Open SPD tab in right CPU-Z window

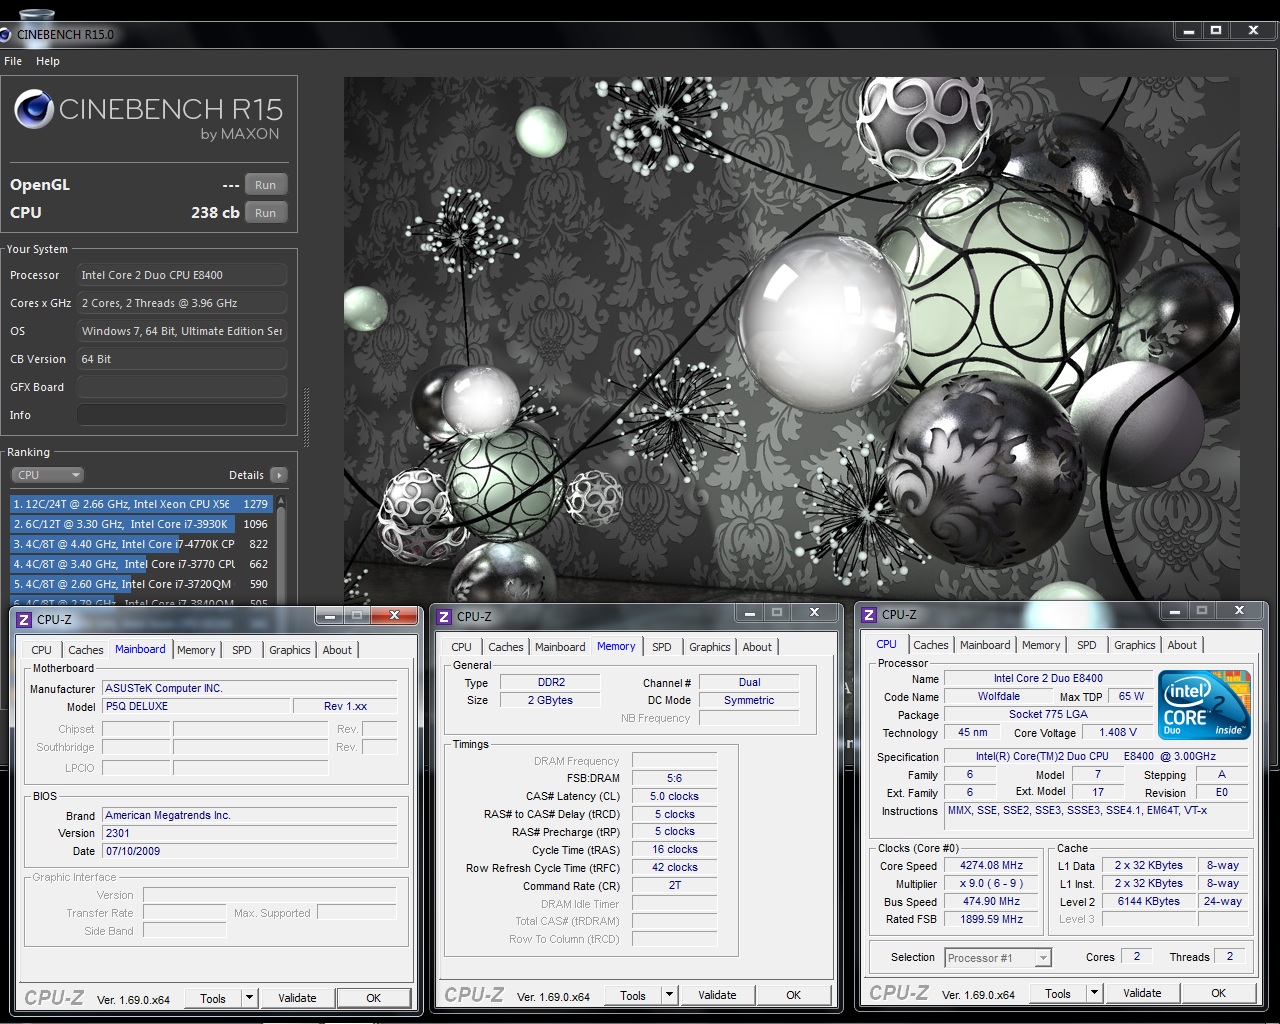click(x=1087, y=645)
